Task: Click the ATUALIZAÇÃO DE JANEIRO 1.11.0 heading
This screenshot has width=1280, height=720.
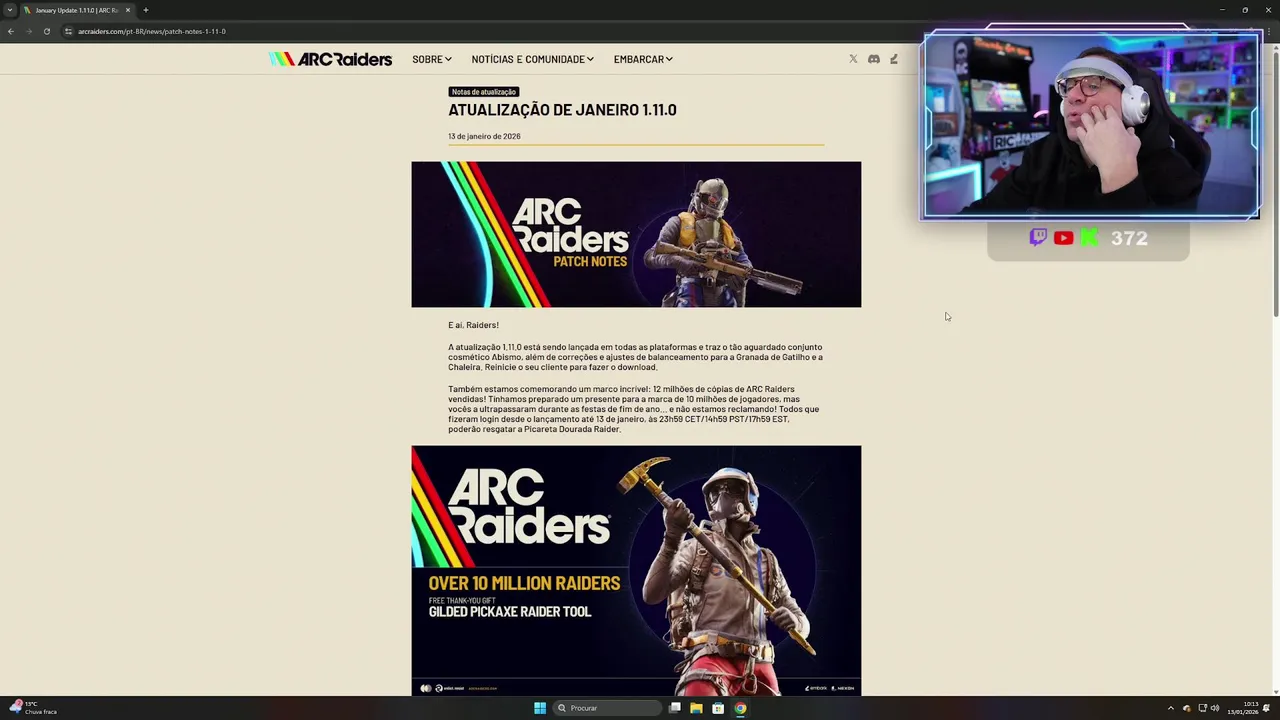Action: click(562, 110)
